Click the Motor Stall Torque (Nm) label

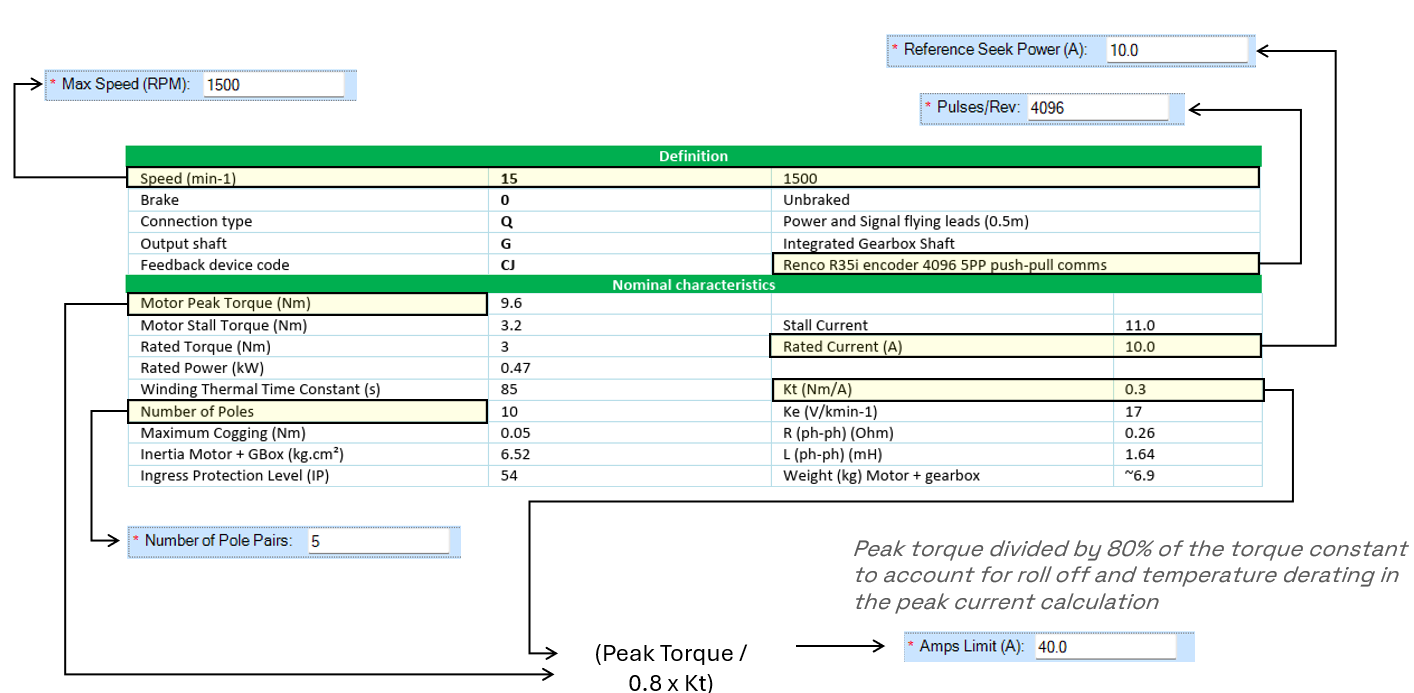[223, 325]
